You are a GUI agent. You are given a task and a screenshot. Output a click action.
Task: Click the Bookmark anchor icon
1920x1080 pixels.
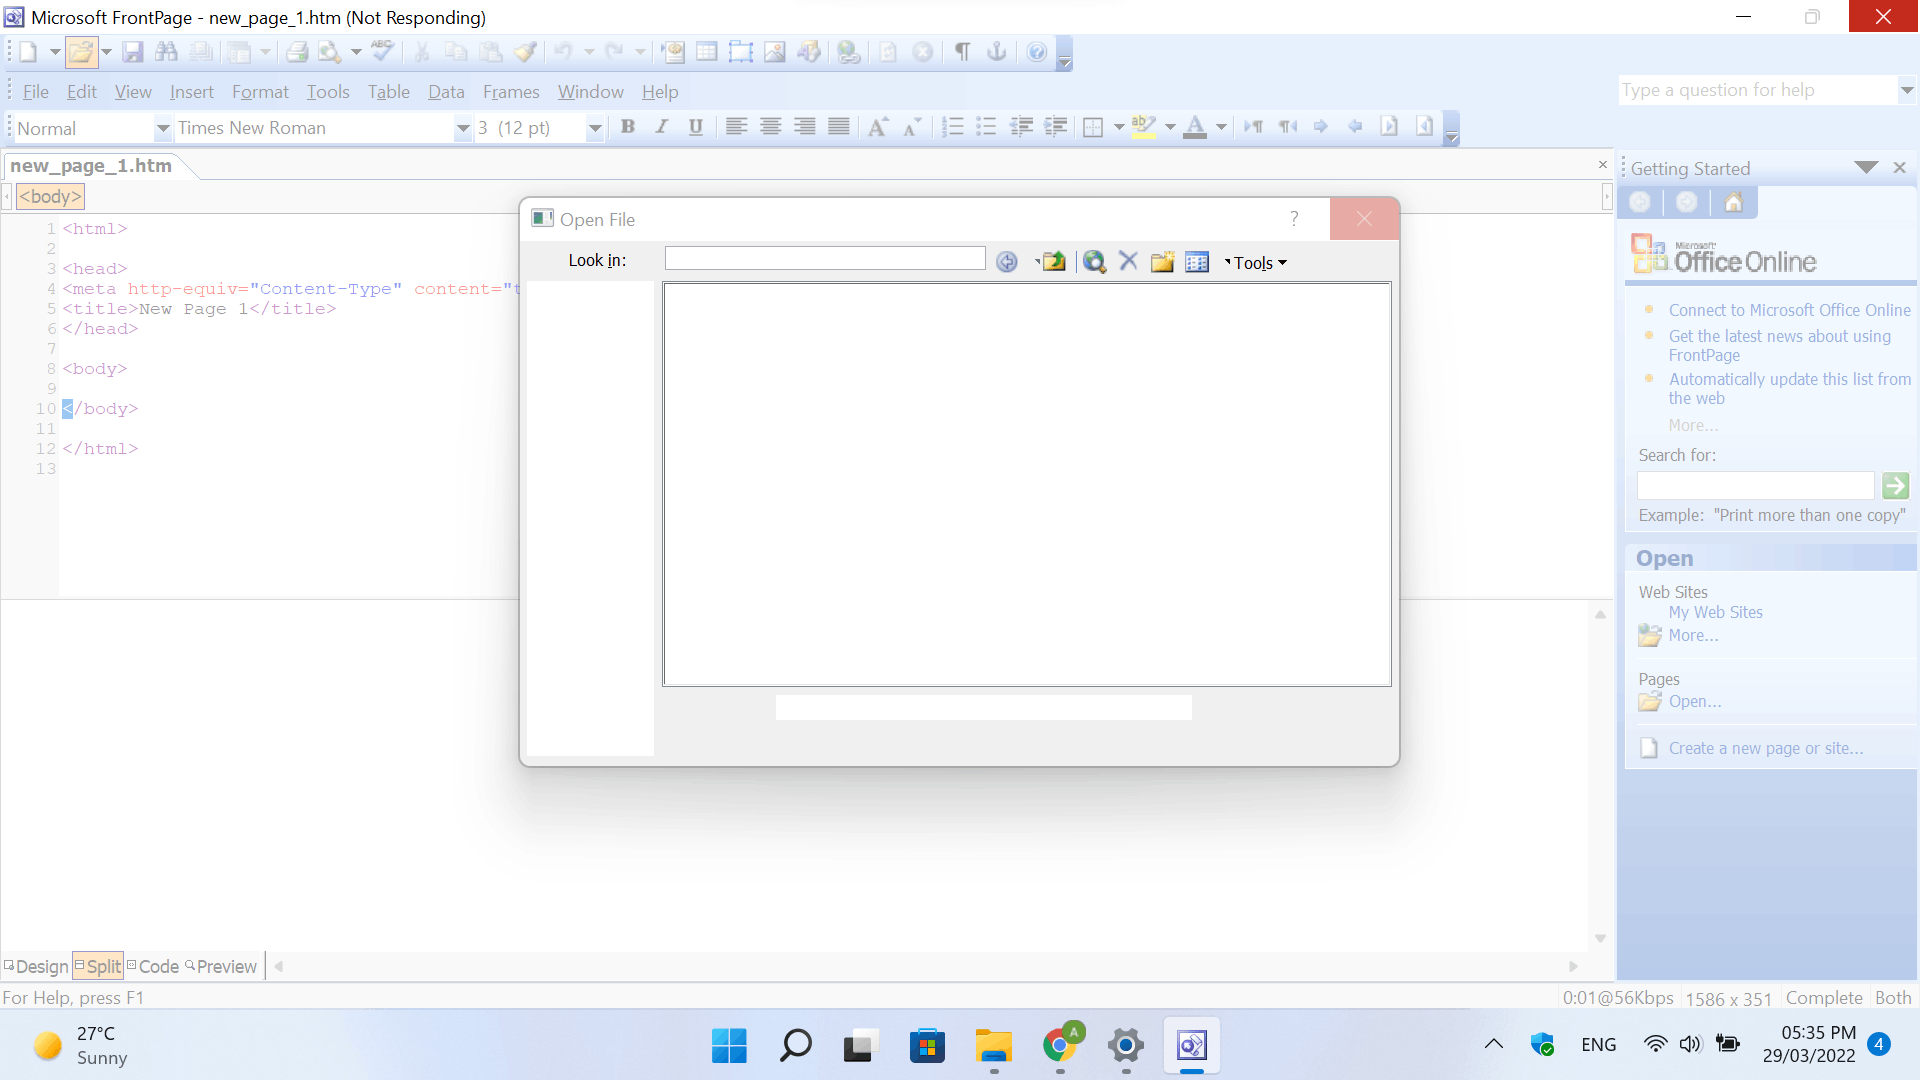(997, 52)
